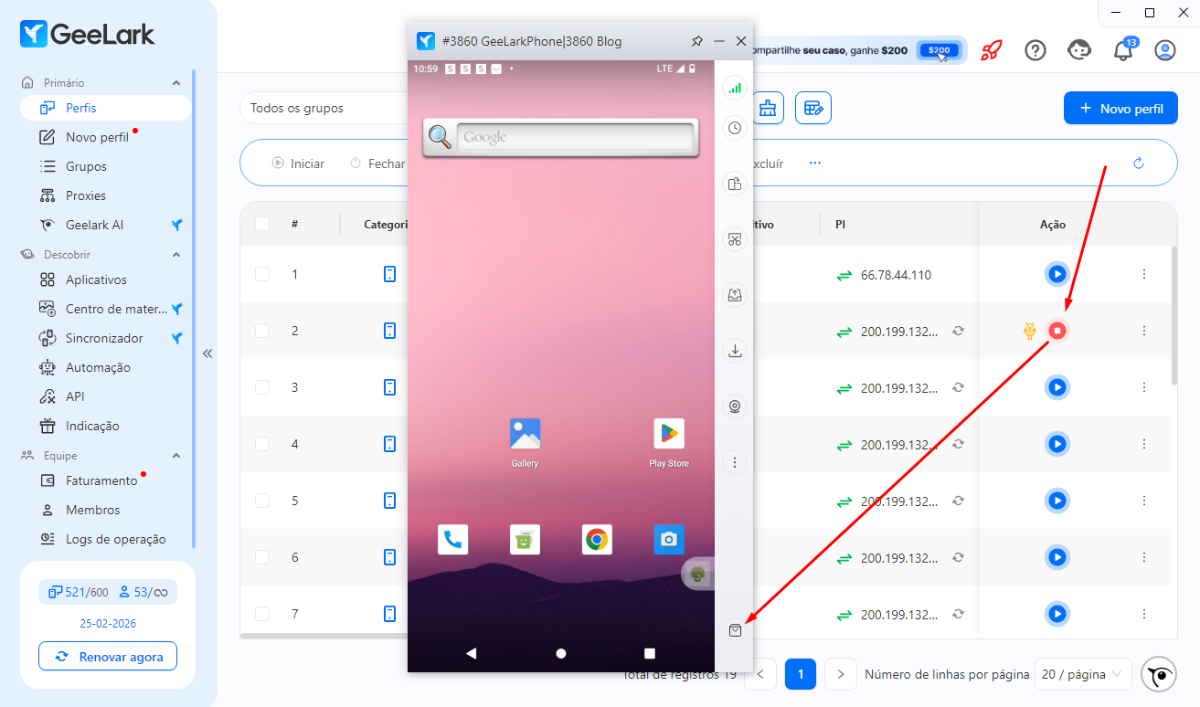This screenshot has height=707, width=1200.
Task: Check the box for row 6
Action: click(262, 557)
